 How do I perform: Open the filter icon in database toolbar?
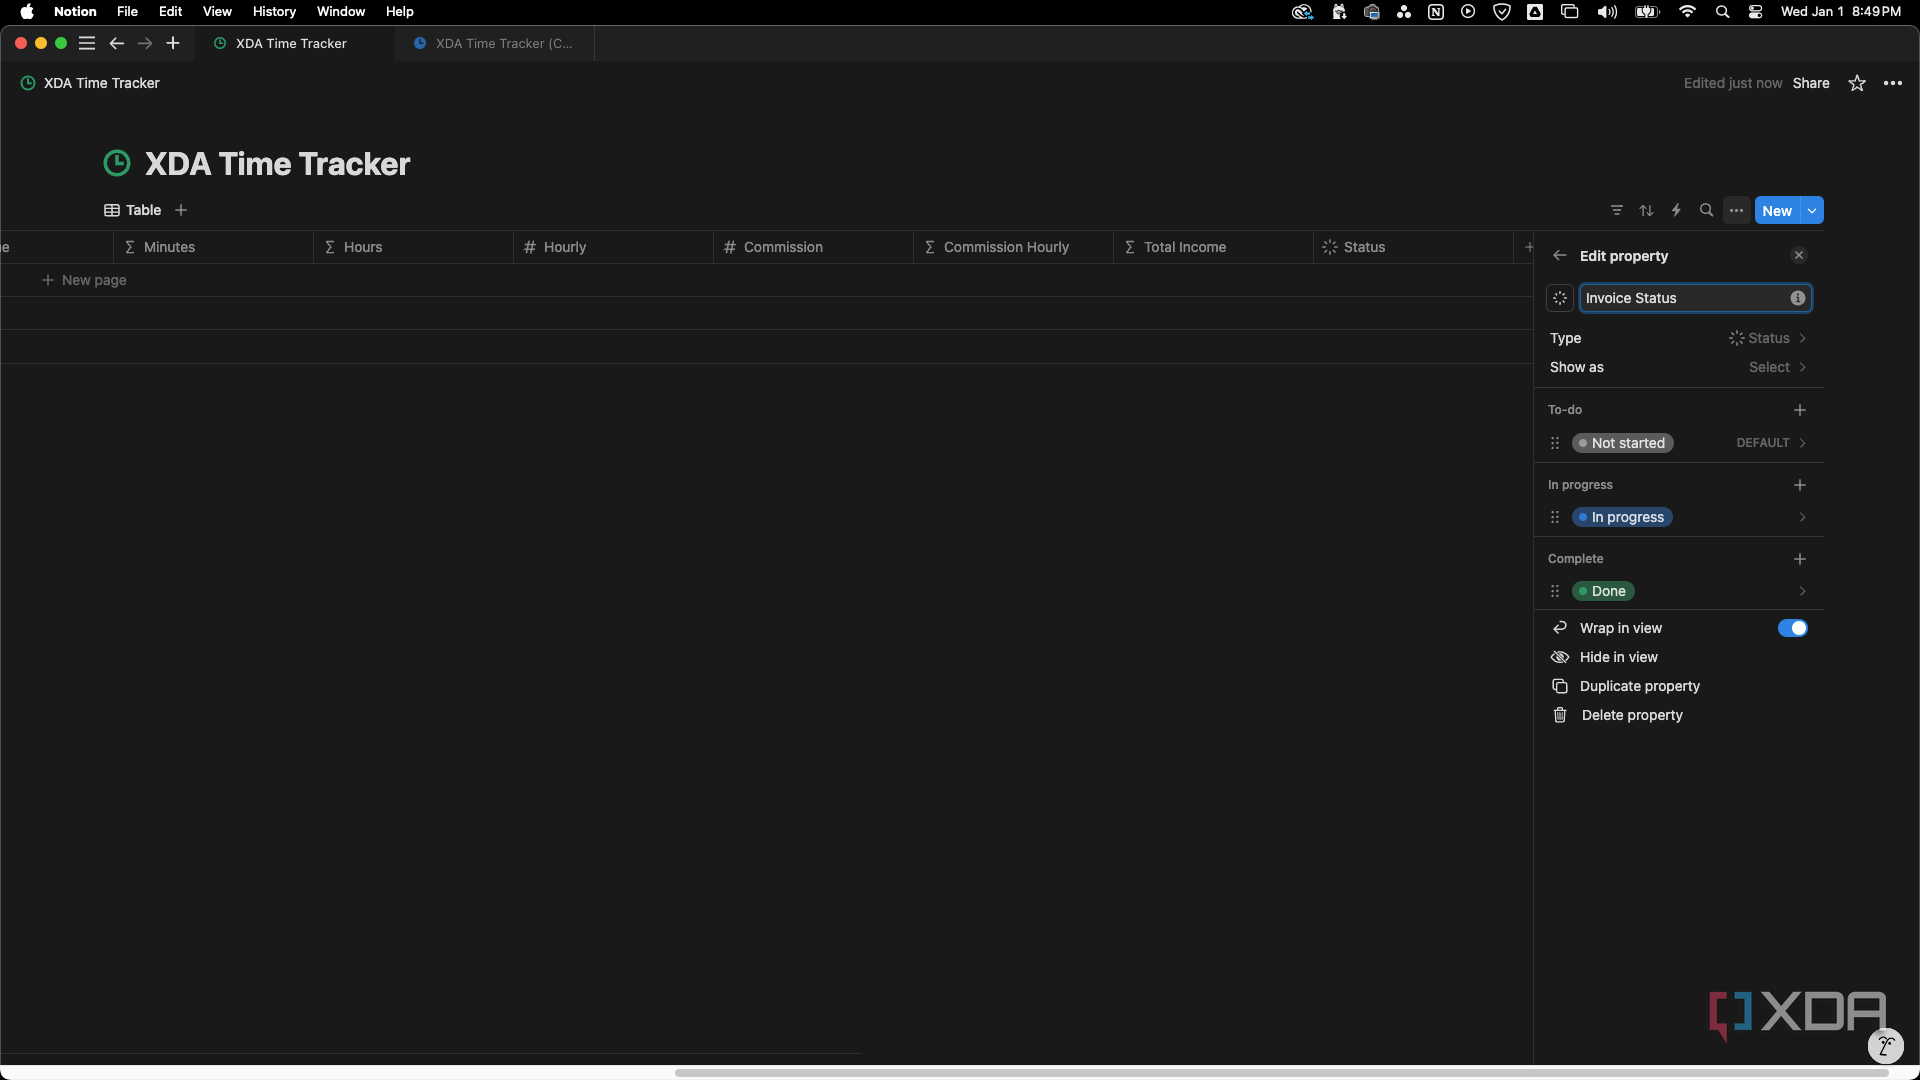[x=1617, y=210]
